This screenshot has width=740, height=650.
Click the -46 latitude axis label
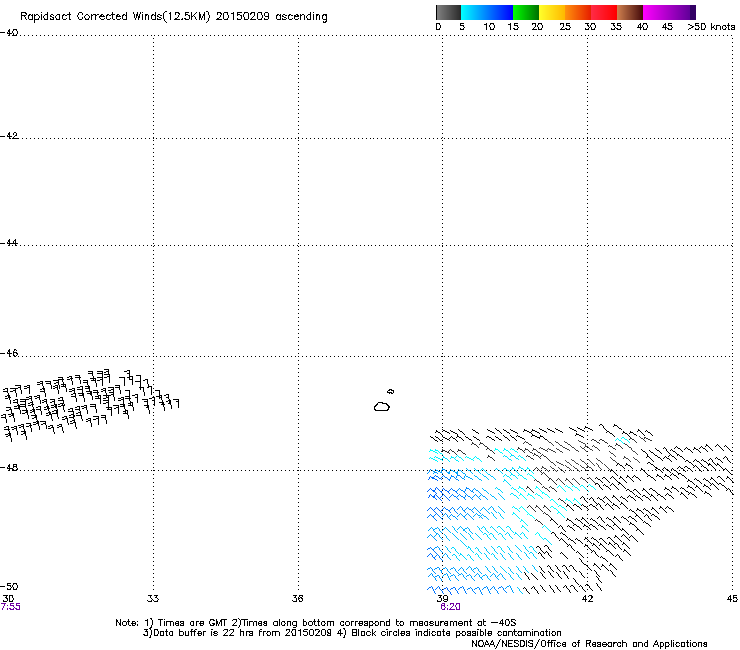click(9, 354)
